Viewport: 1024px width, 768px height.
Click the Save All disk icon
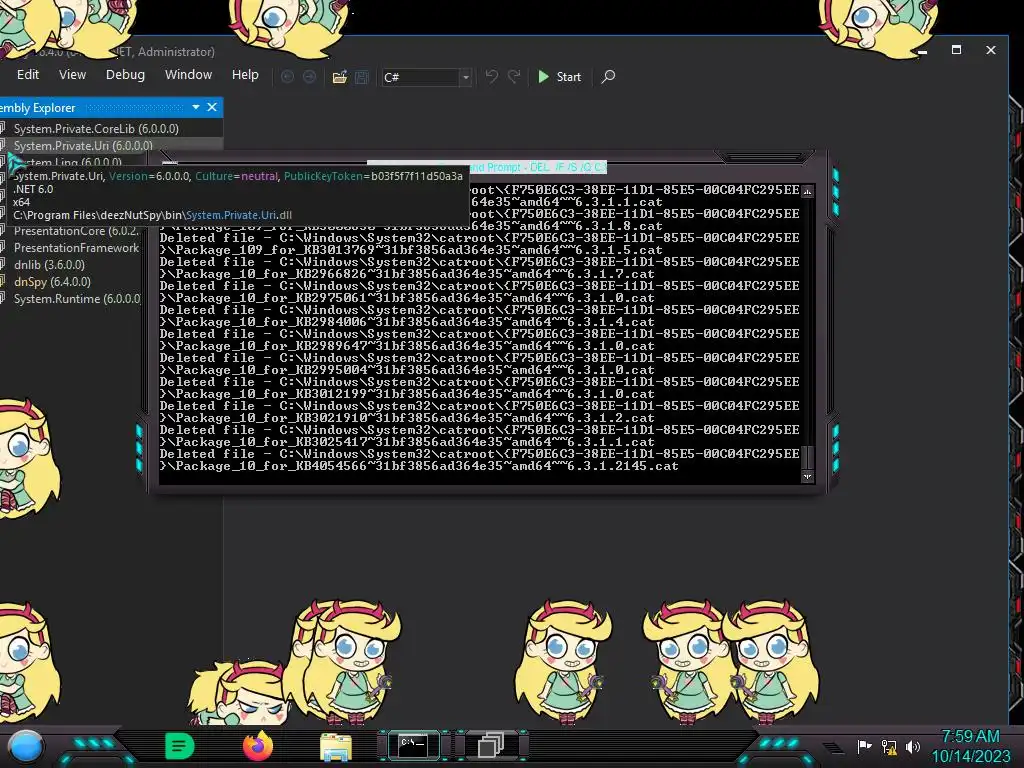pos(362,77)
